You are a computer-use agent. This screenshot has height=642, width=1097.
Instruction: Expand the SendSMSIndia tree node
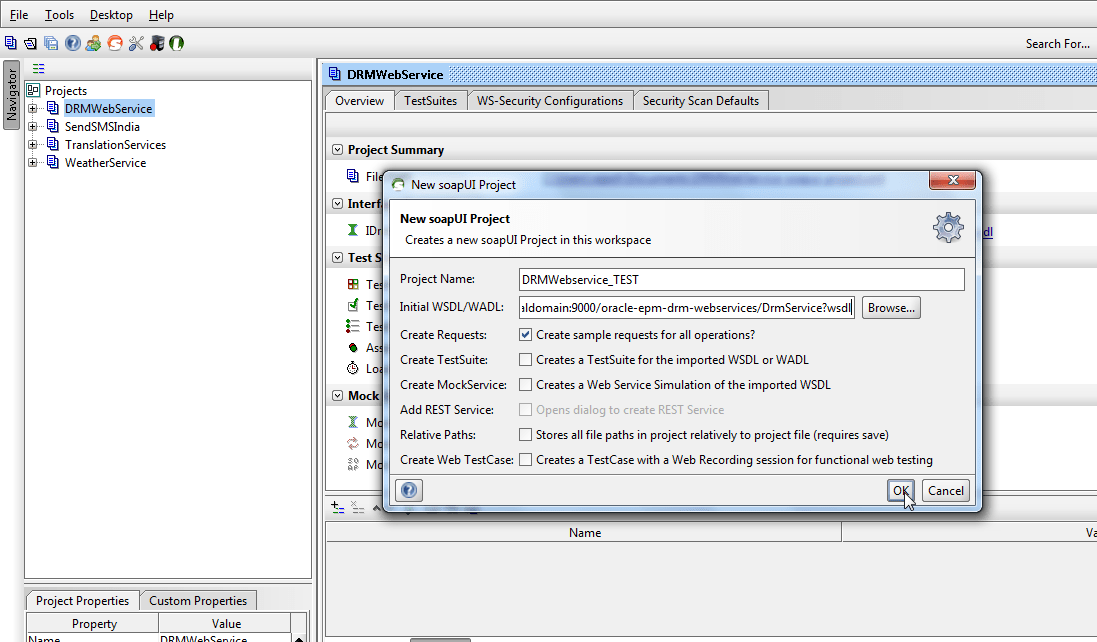coord(32,127)
